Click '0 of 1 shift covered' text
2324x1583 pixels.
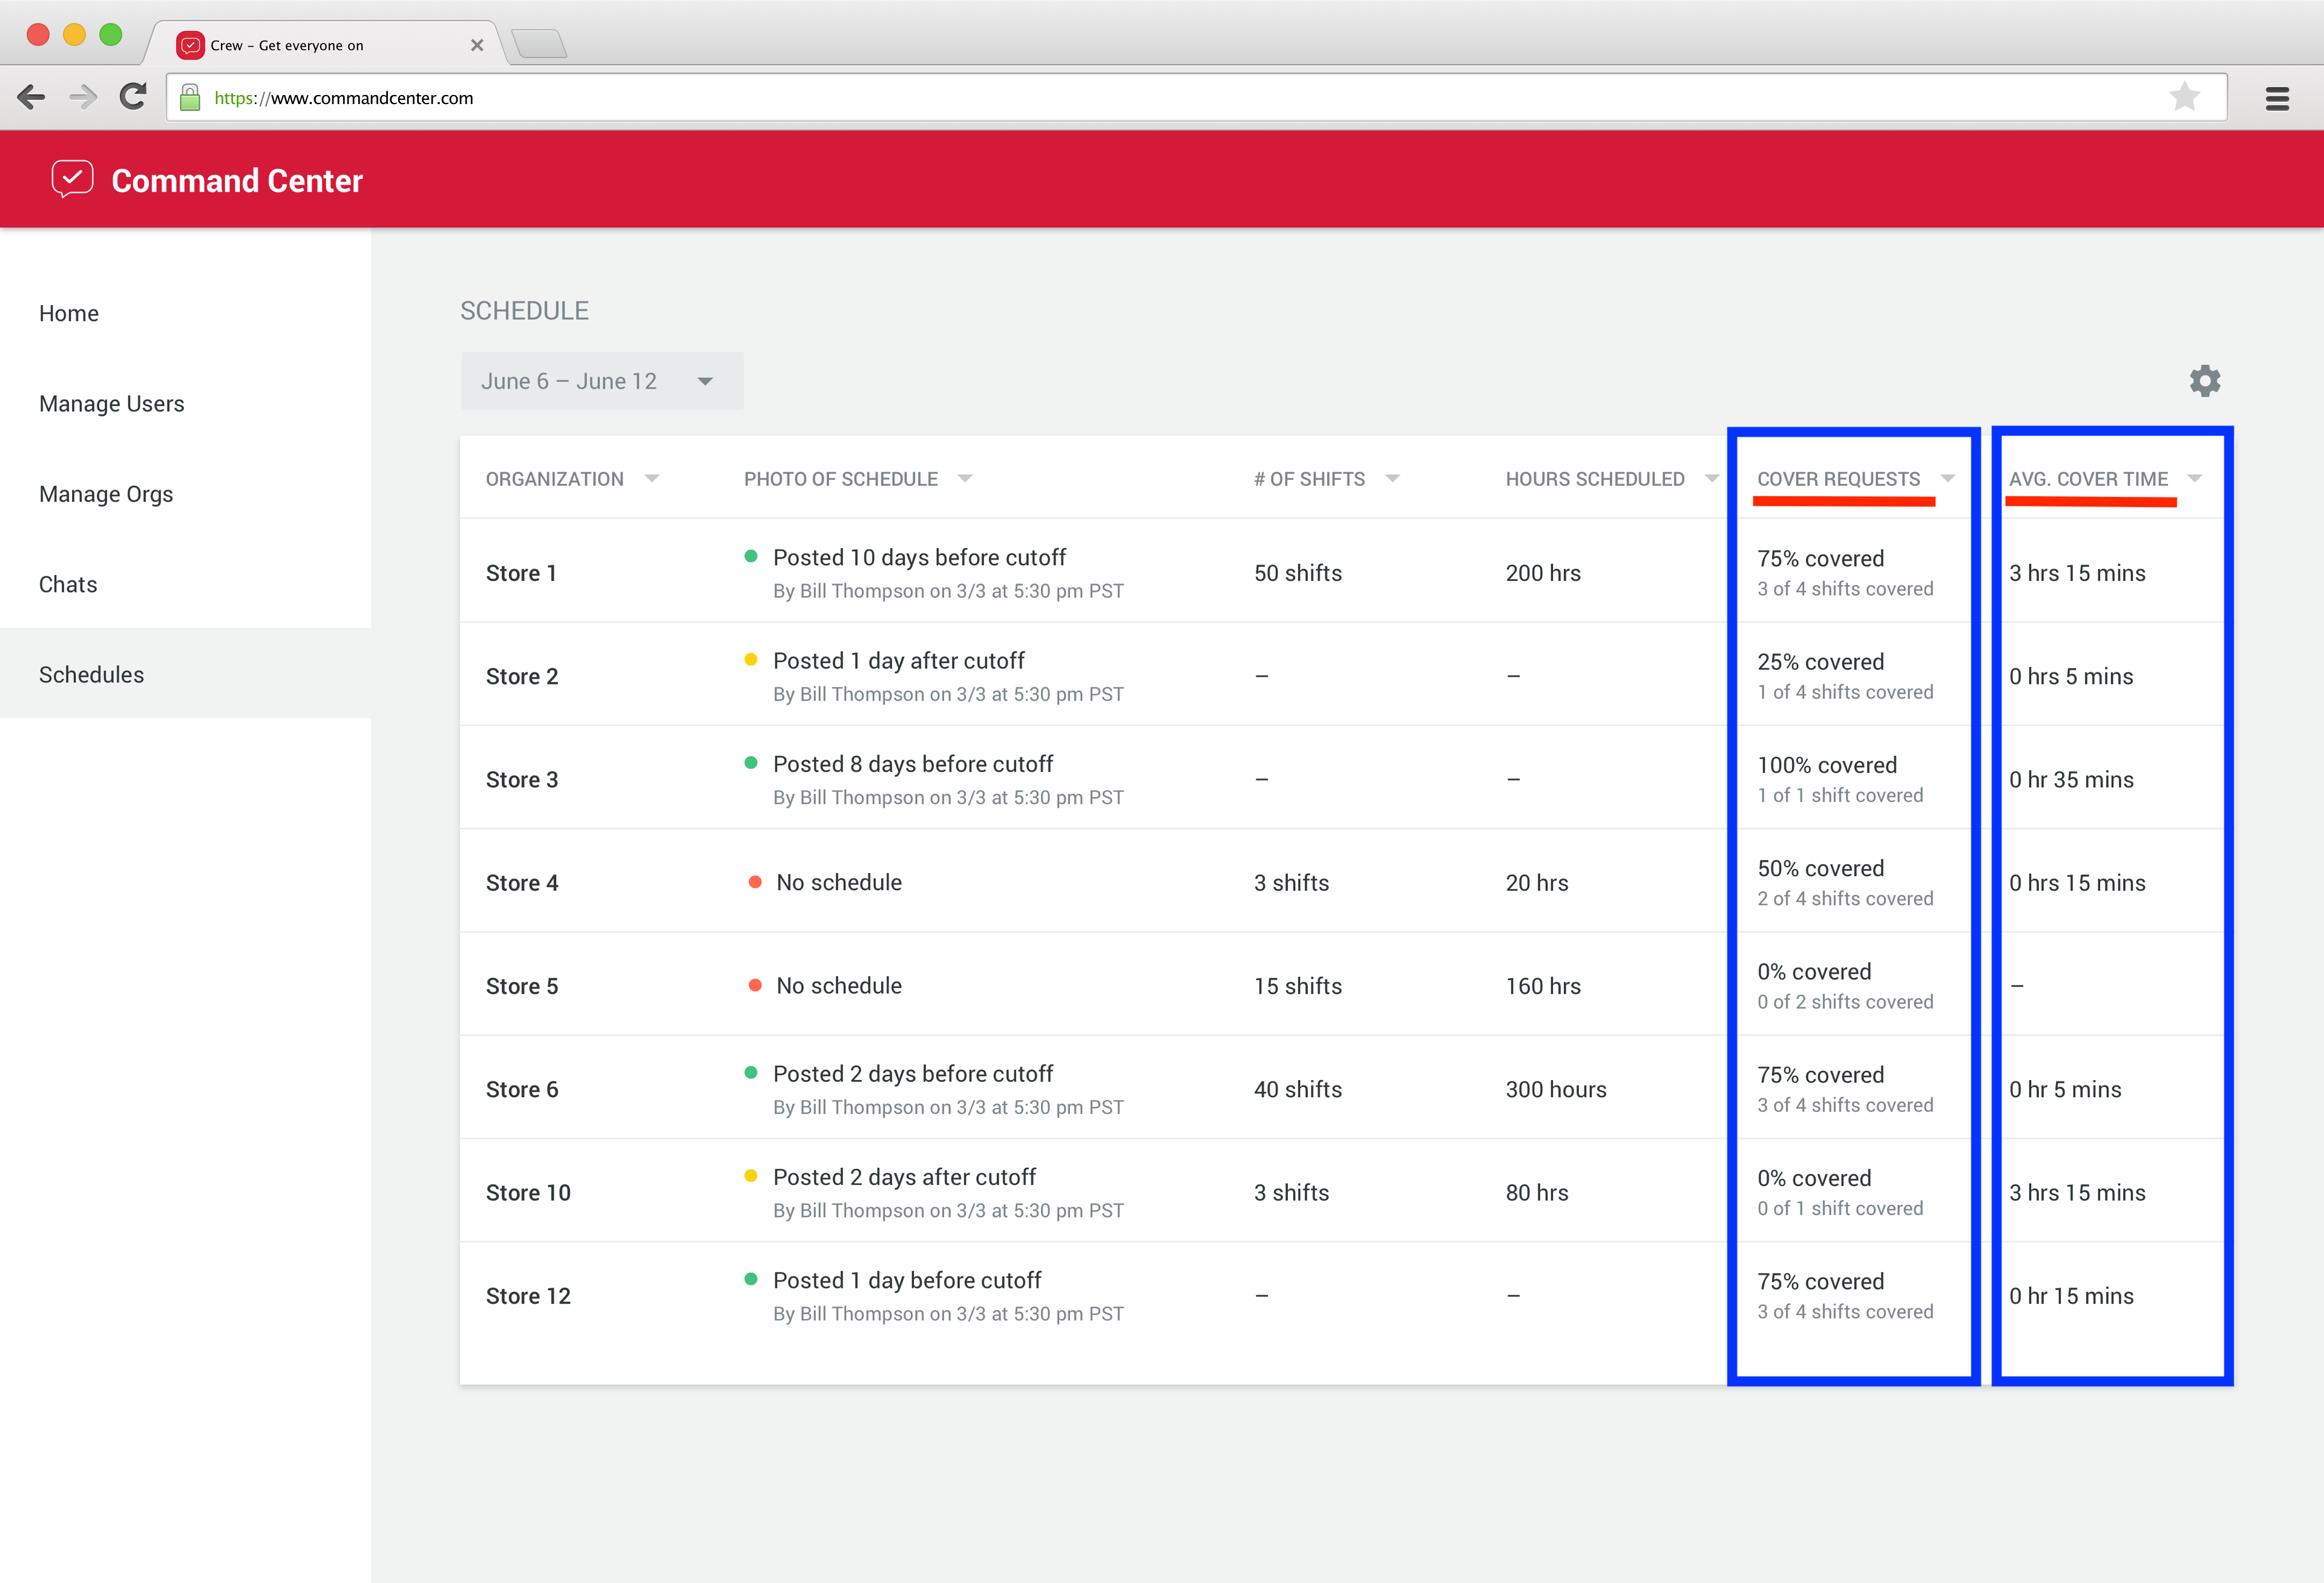coord(1841,1208)
